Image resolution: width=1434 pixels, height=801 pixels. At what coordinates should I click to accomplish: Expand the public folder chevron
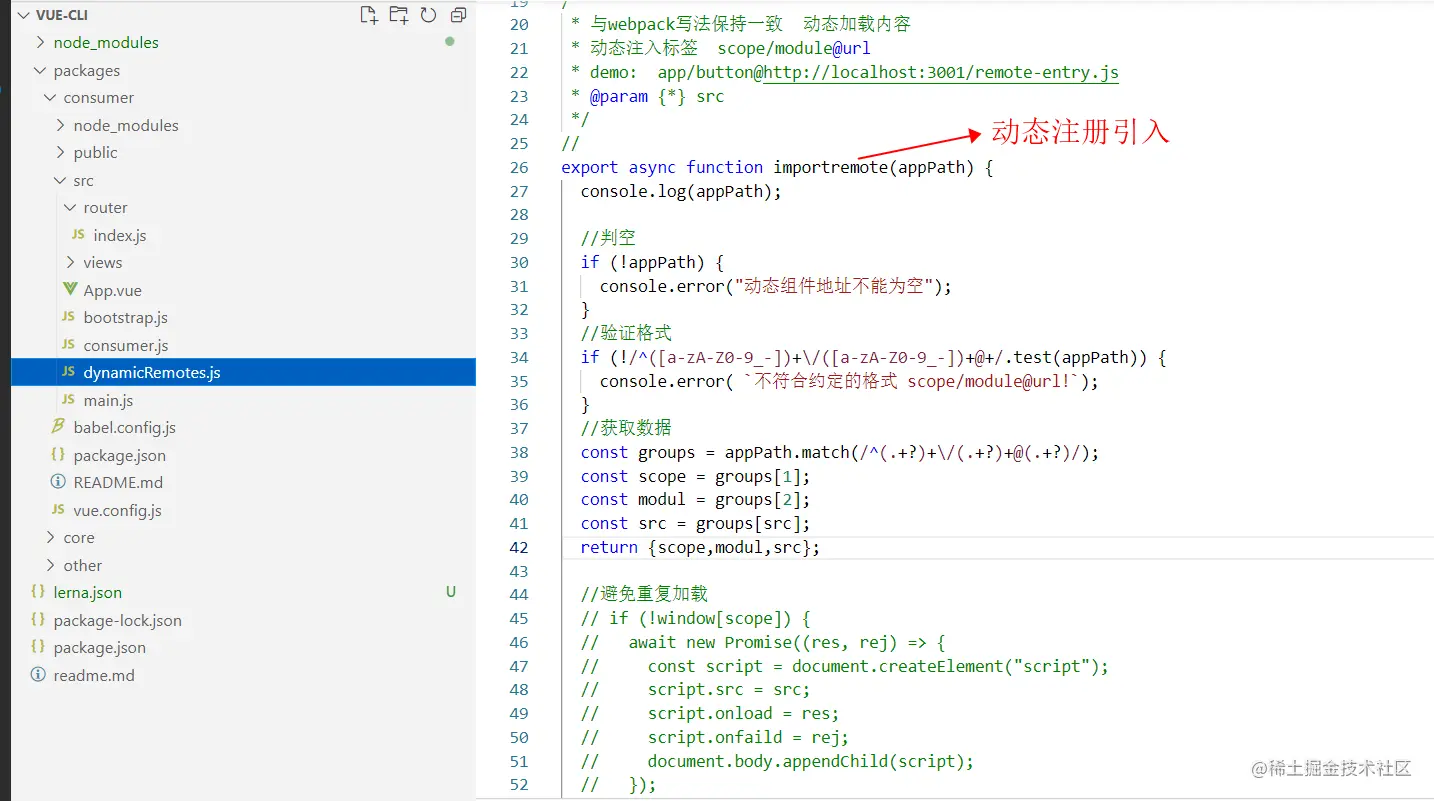click(x=60, y=152)
